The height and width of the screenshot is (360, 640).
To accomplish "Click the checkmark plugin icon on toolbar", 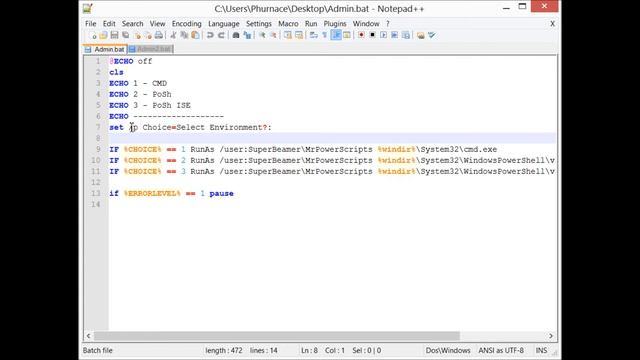I will (x=431, y=36).
